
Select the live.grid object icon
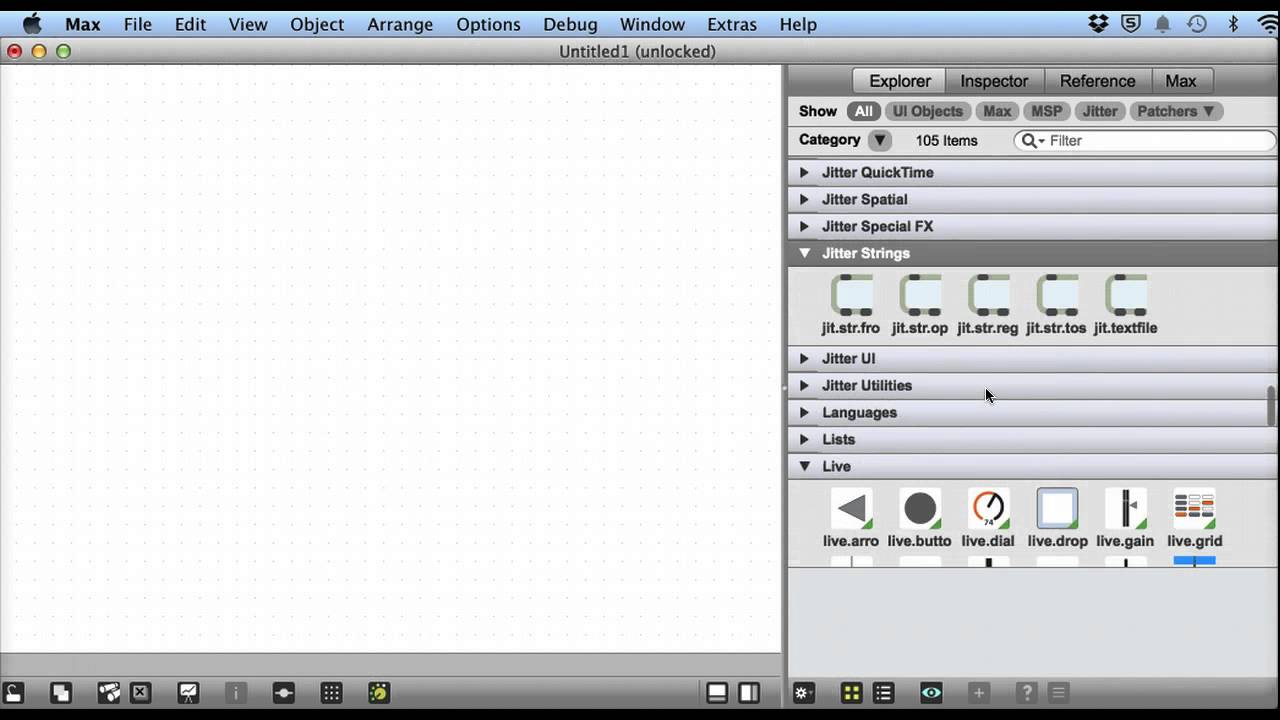[x=1194, y=509]
